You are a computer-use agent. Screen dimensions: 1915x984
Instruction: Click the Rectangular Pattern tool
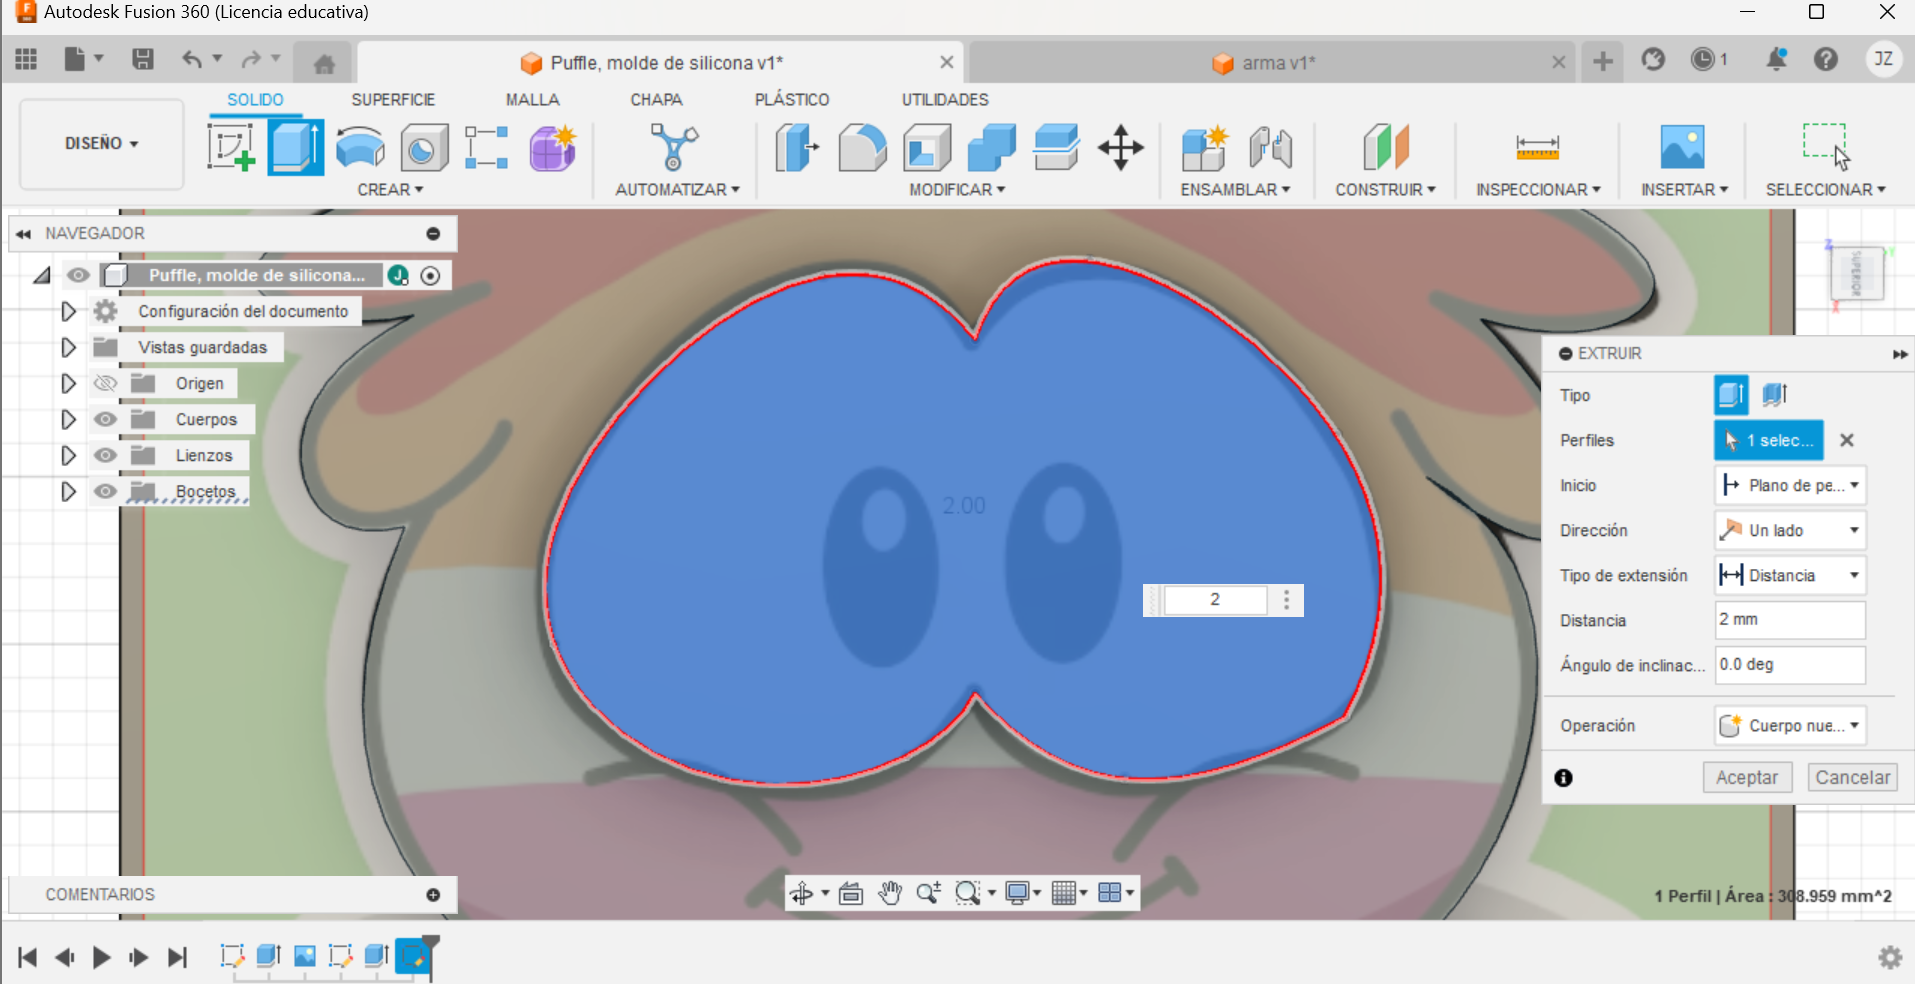pyautogui.click(x=487, y=147)
